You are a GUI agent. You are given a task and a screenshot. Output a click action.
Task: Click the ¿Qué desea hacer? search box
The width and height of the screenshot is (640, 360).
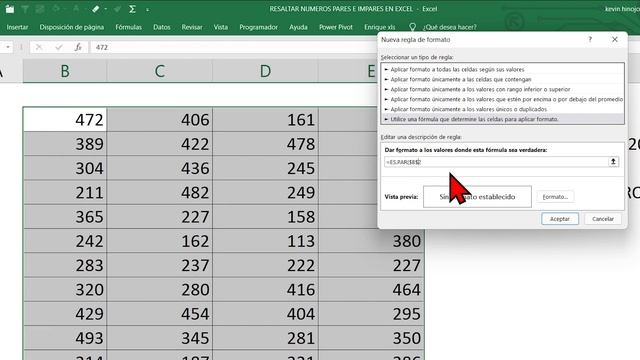click(x=449, y=27)
